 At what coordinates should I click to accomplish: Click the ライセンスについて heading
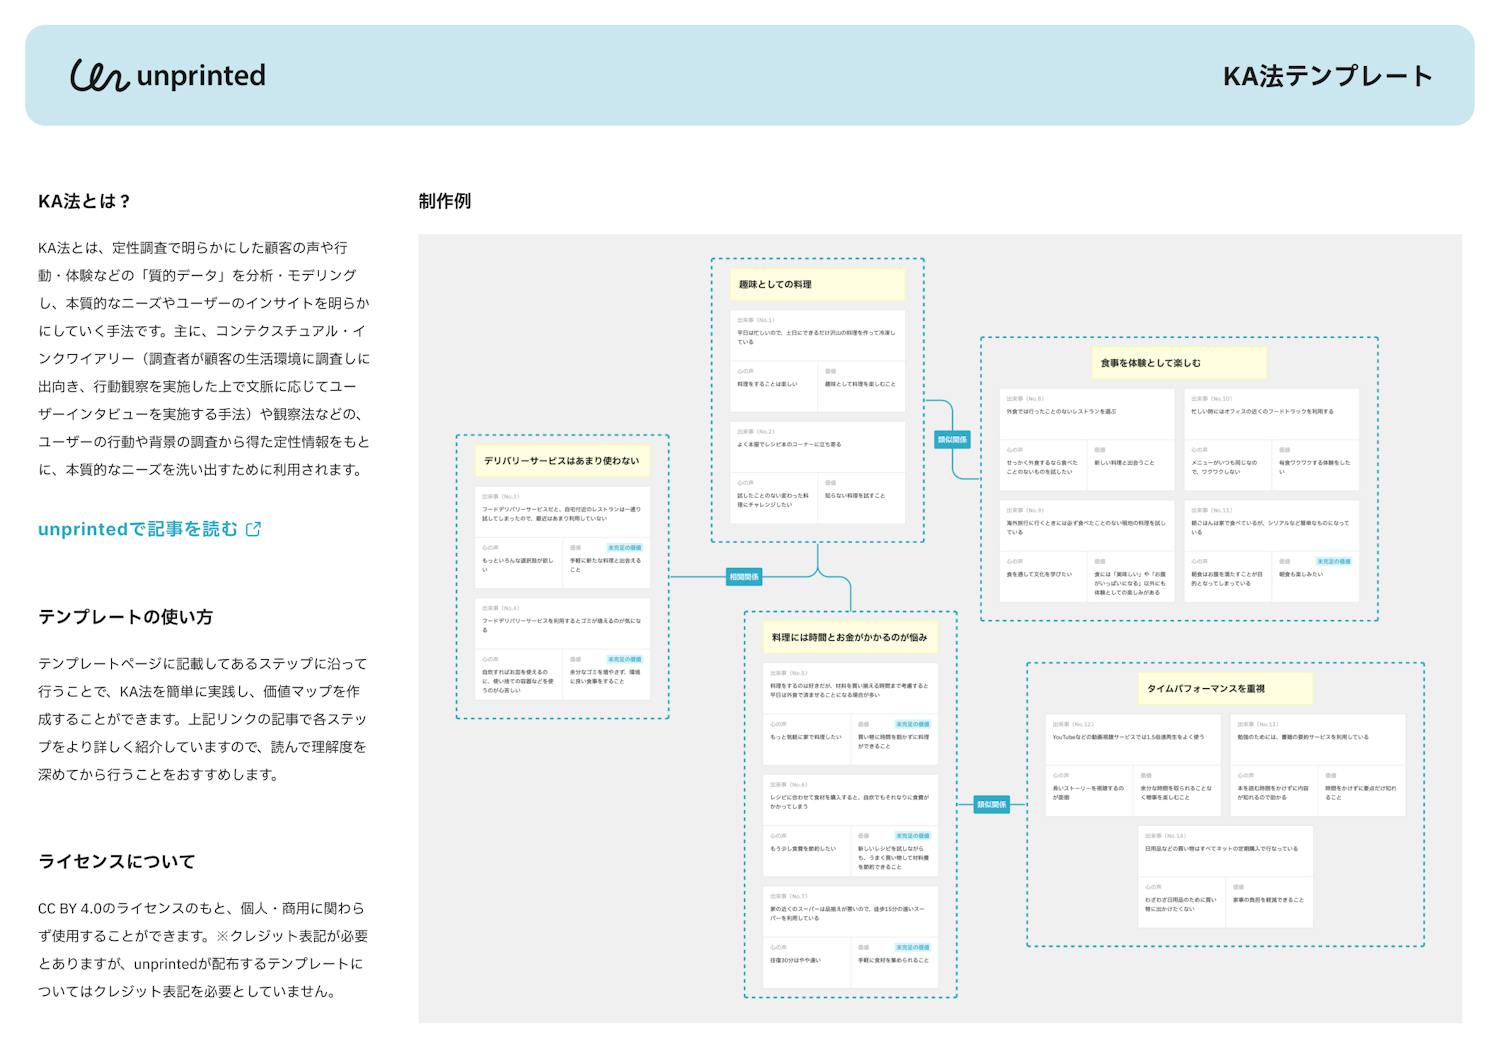click(x=116, y=862)
